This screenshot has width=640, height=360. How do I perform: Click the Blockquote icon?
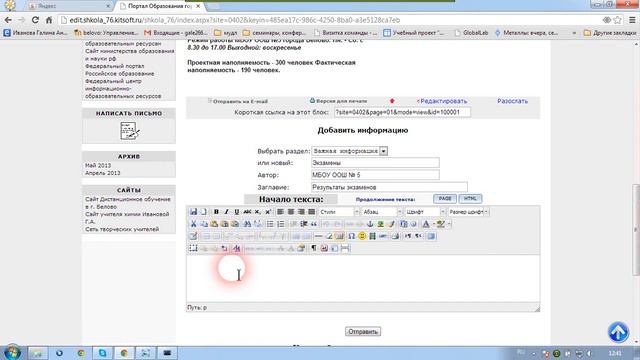coord(314,224)
